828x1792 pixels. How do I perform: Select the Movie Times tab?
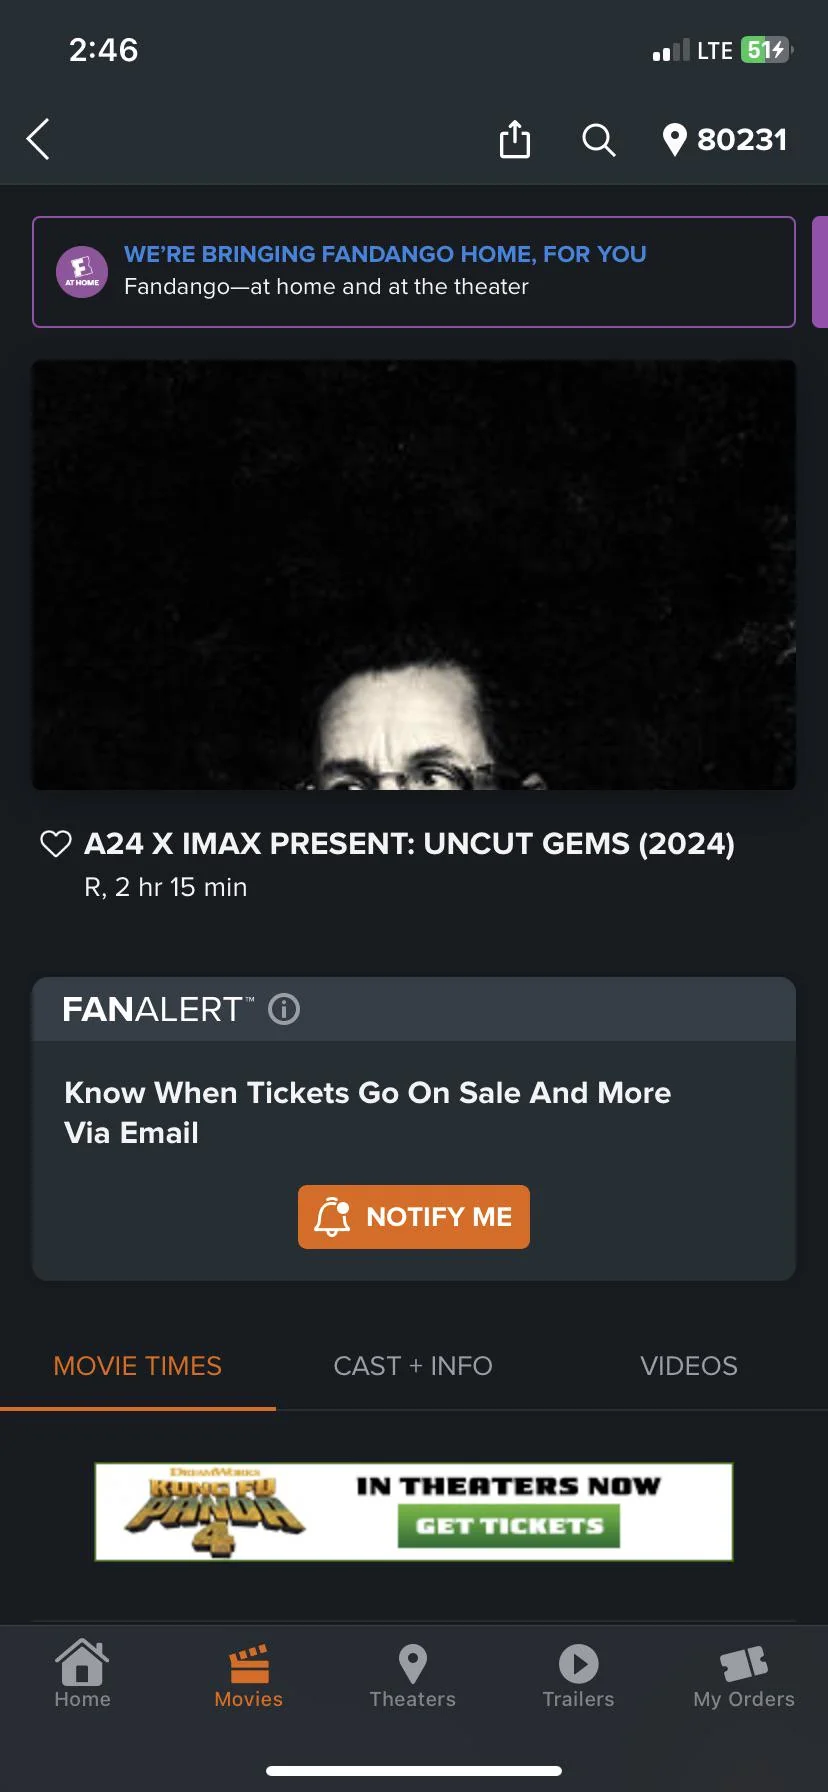(138, 1366)
